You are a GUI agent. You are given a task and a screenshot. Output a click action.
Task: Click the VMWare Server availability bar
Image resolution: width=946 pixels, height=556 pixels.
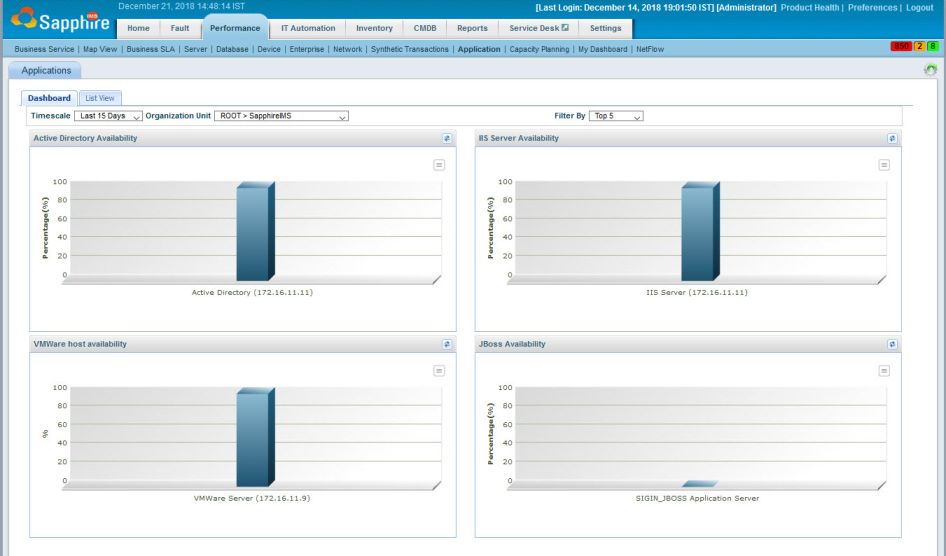pos(255,437)
